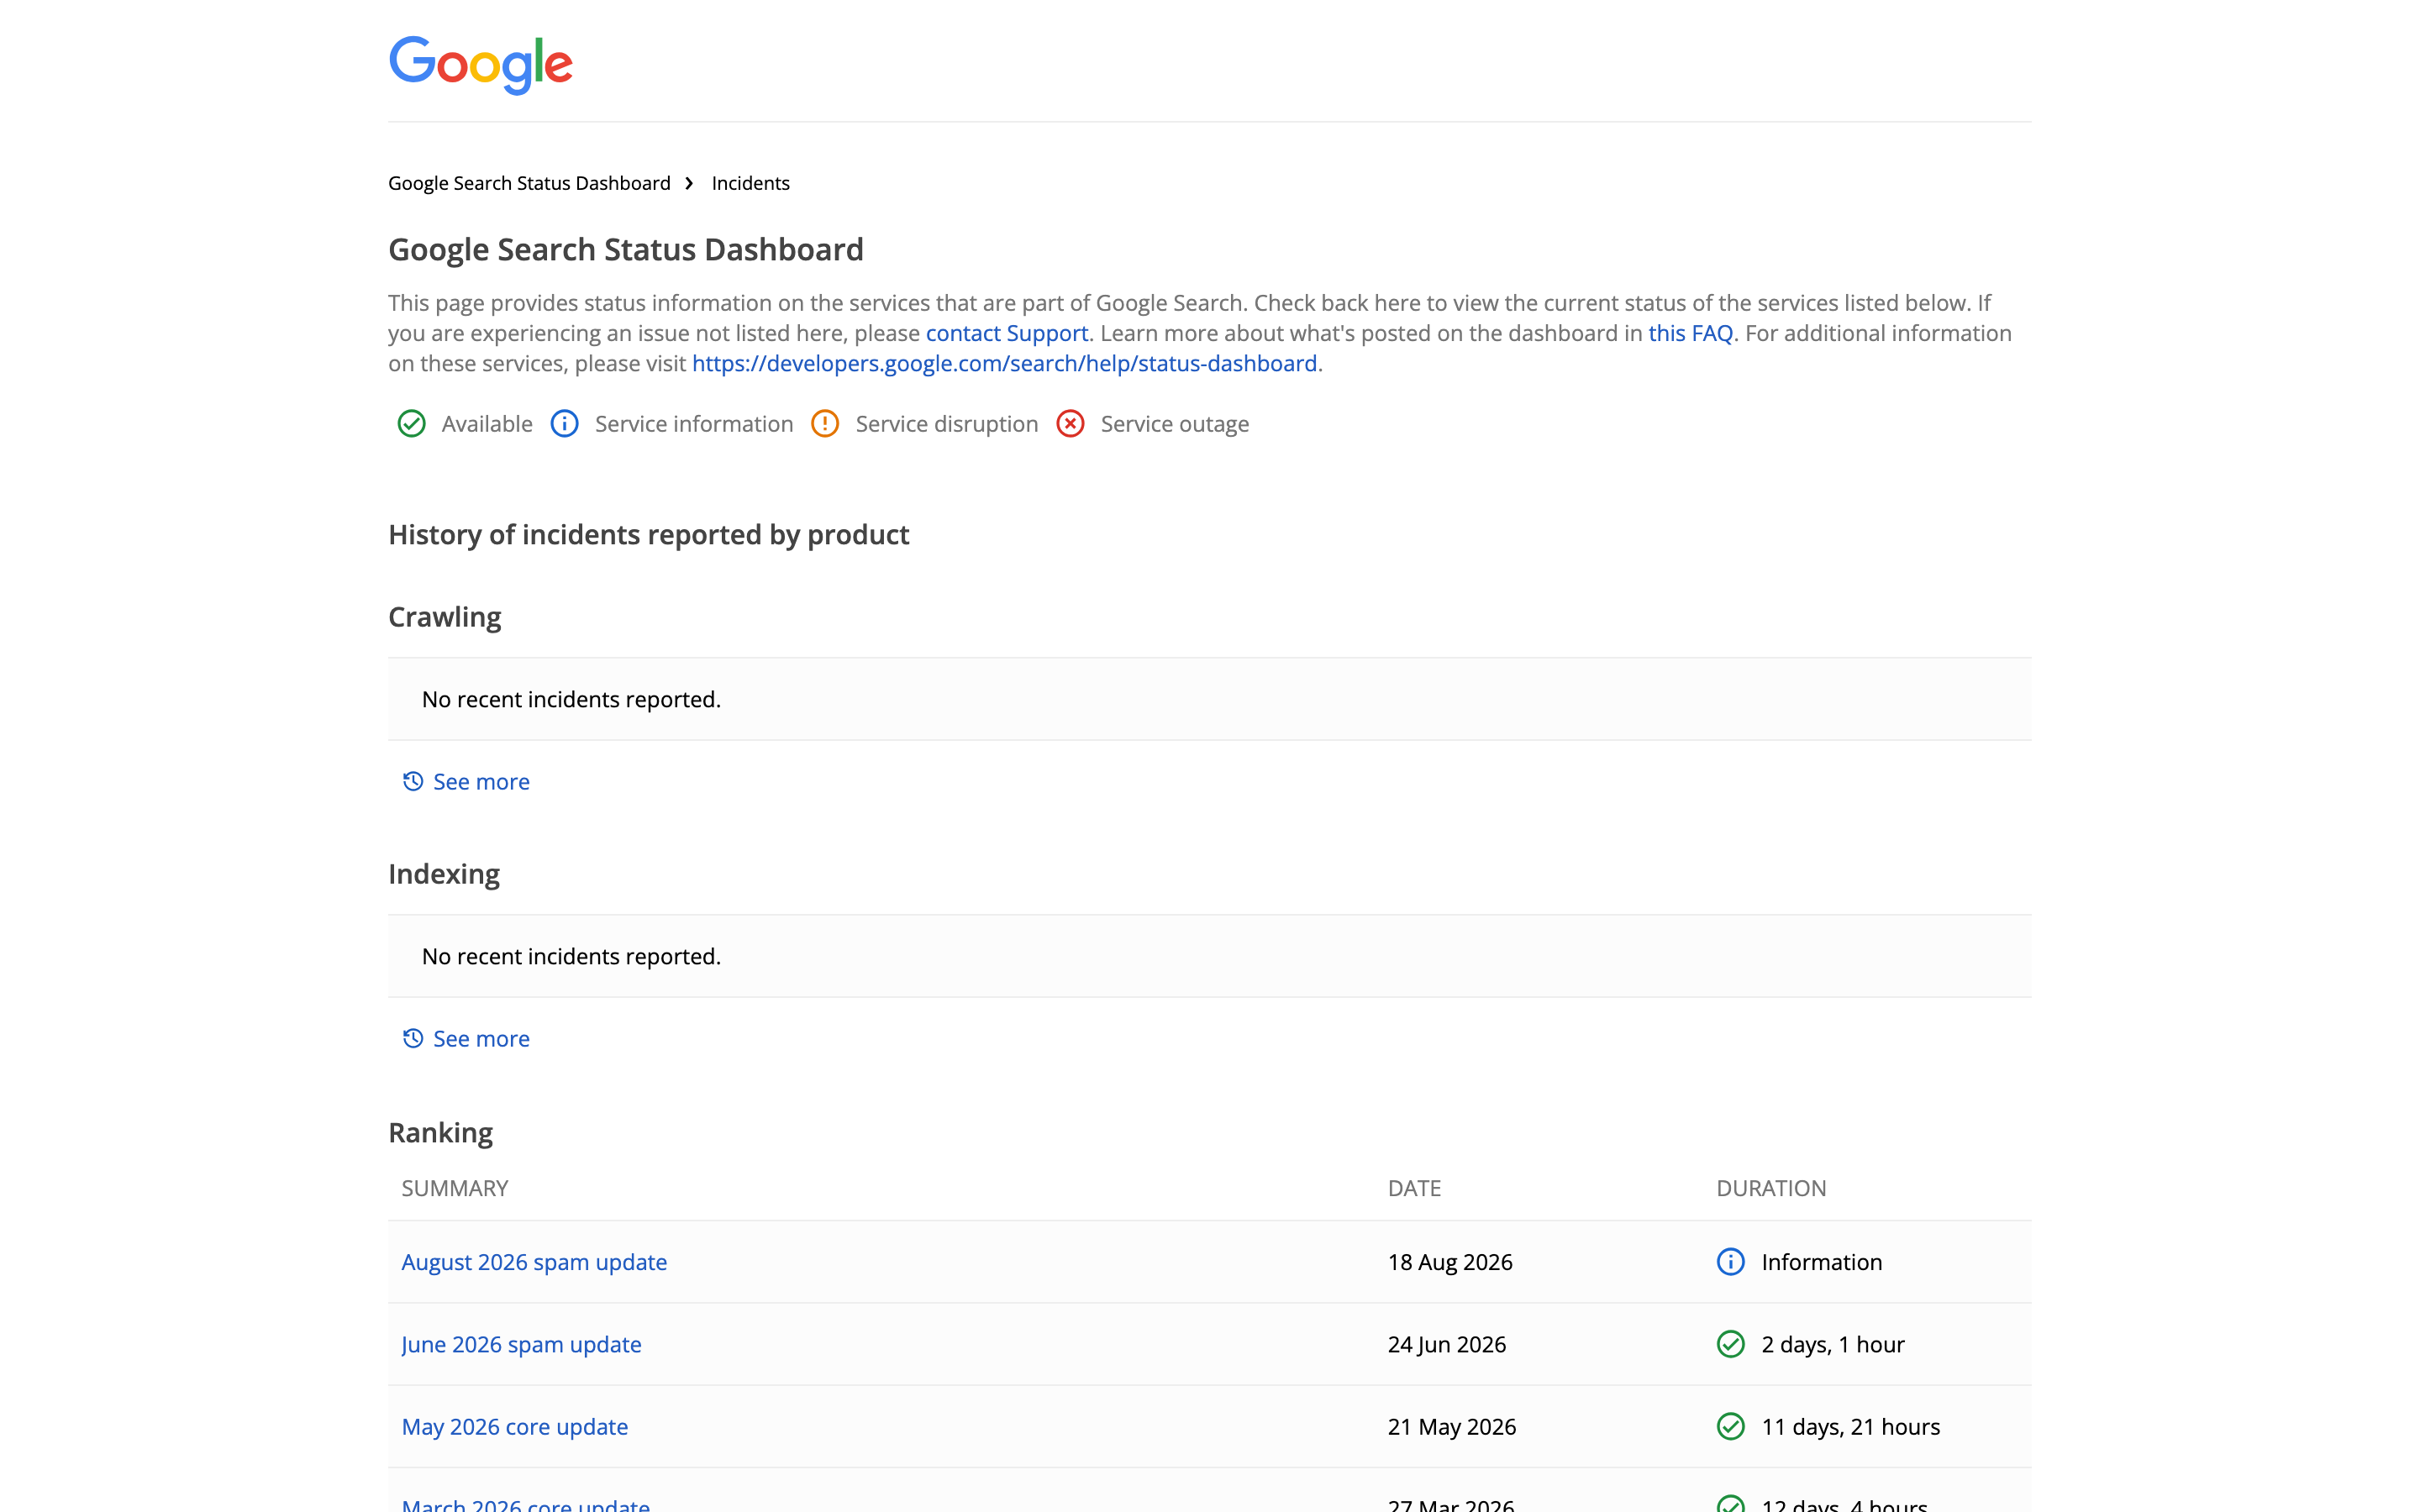Viewport: 2420px width, 1512px height.
Task: Click the SUMMARY column header
Action: click(455, 1188)
